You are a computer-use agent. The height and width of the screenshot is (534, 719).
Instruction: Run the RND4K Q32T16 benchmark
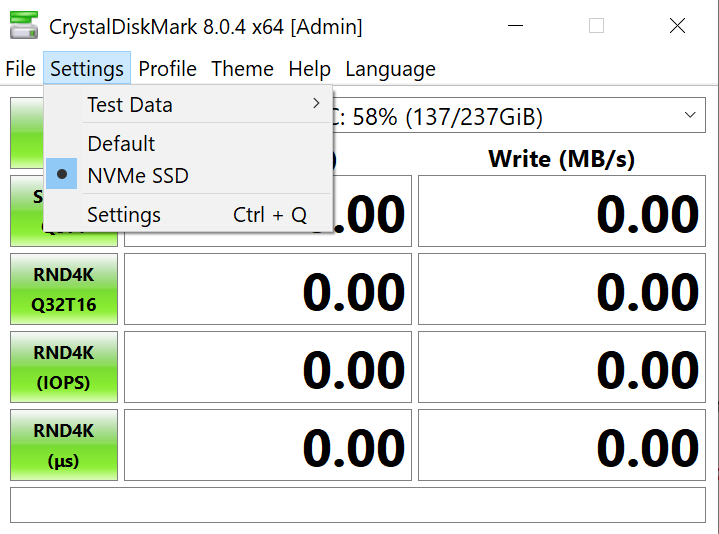[x=64, y=289]
